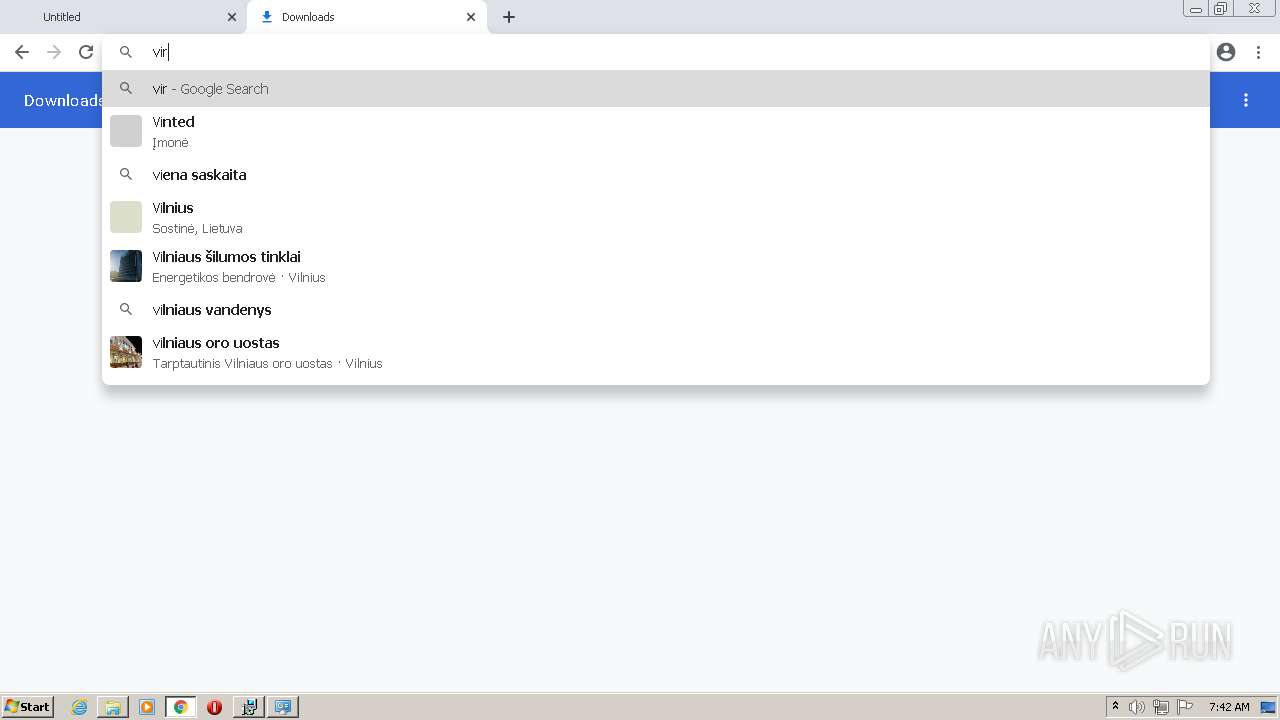Open the volume speaker tray icon

pos(1137,707)
